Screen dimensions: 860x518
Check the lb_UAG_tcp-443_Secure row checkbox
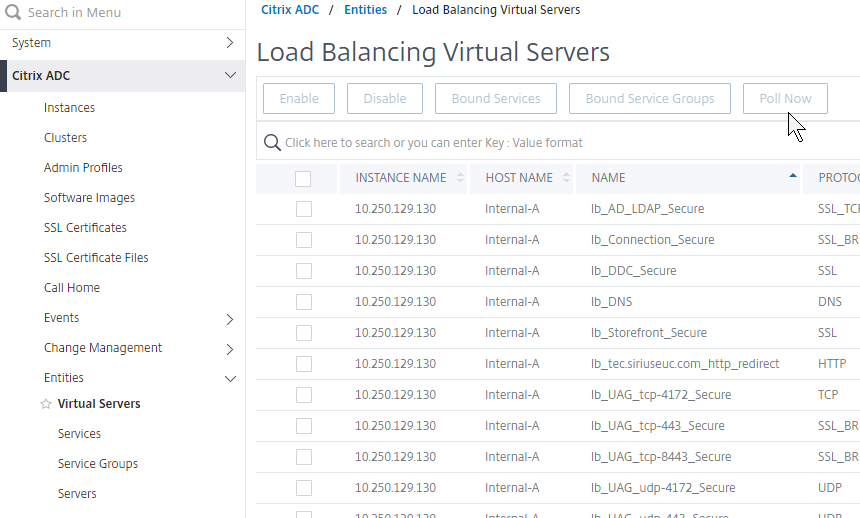click(x=303, y=426)
